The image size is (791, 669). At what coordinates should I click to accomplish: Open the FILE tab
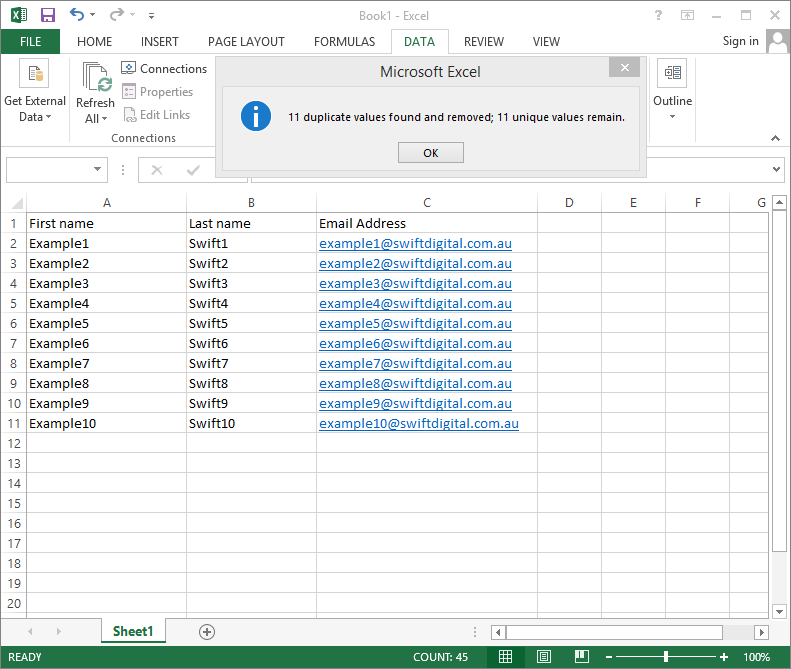(30, 41)
